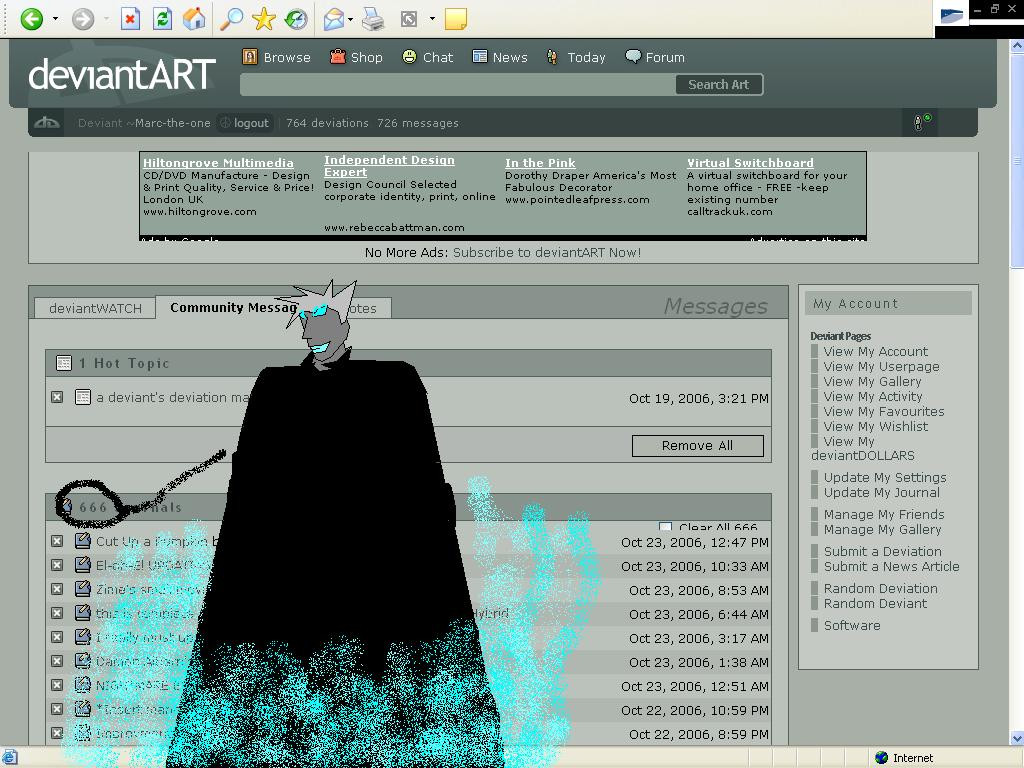Screen dimensions: 1024x768
Task: Go to the Shop section
Action: pos(356,57)
